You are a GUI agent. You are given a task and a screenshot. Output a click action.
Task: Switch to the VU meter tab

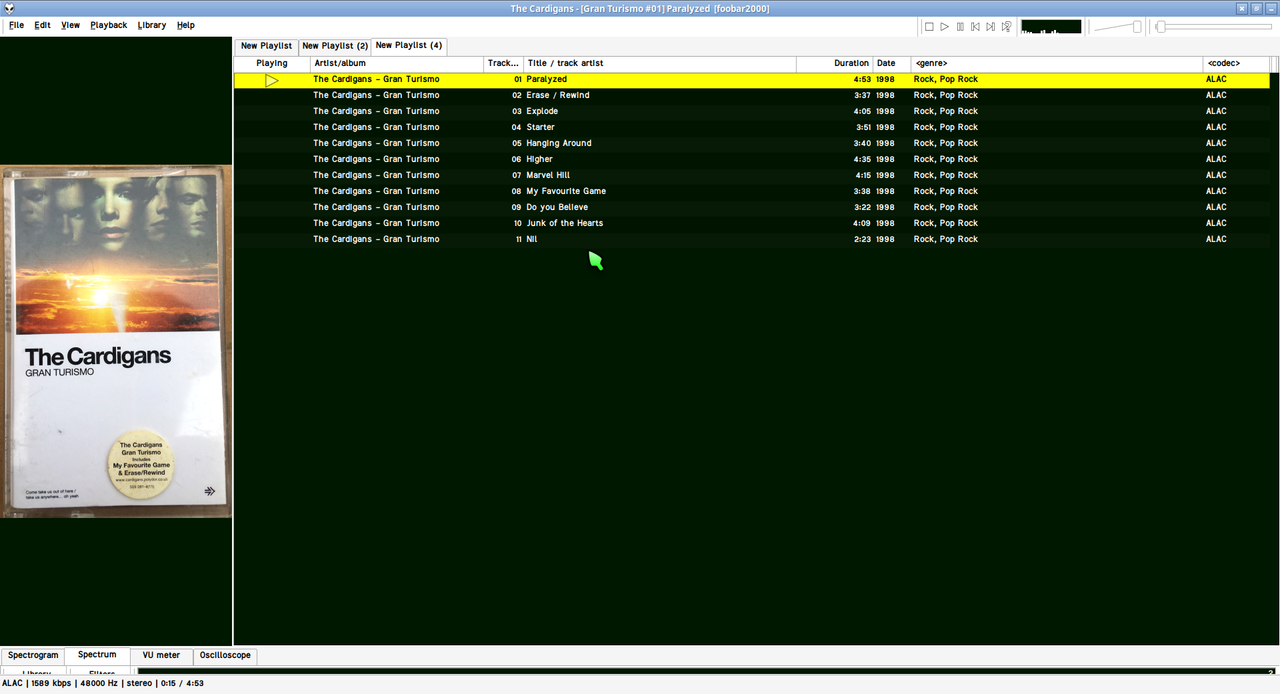(161, 656)
